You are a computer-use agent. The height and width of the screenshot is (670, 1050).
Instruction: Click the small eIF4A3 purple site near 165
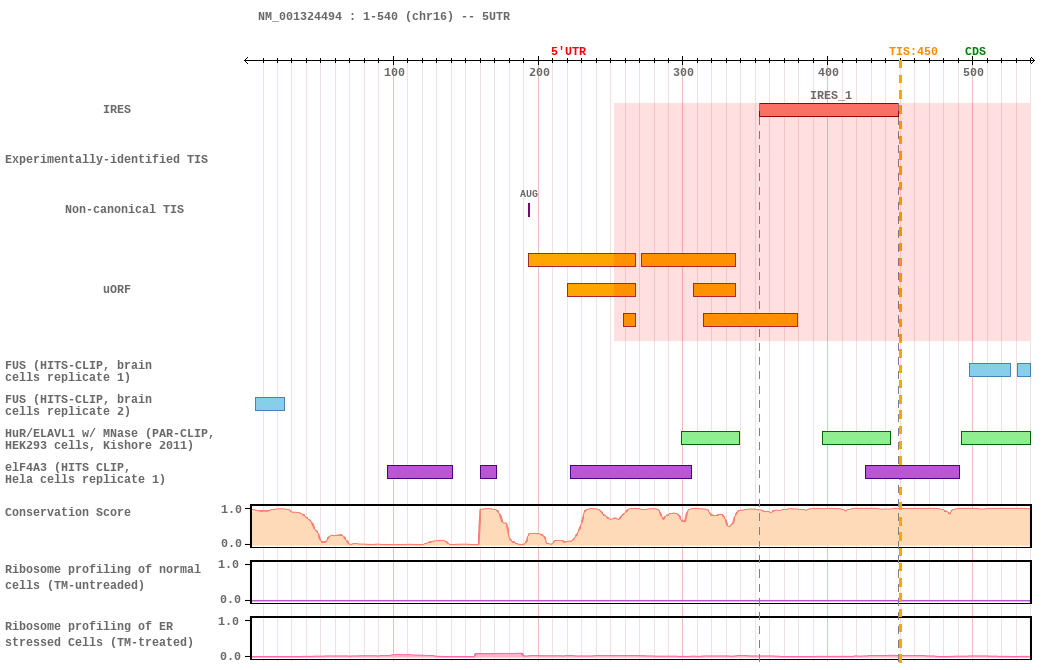click(x=489, y=472)
